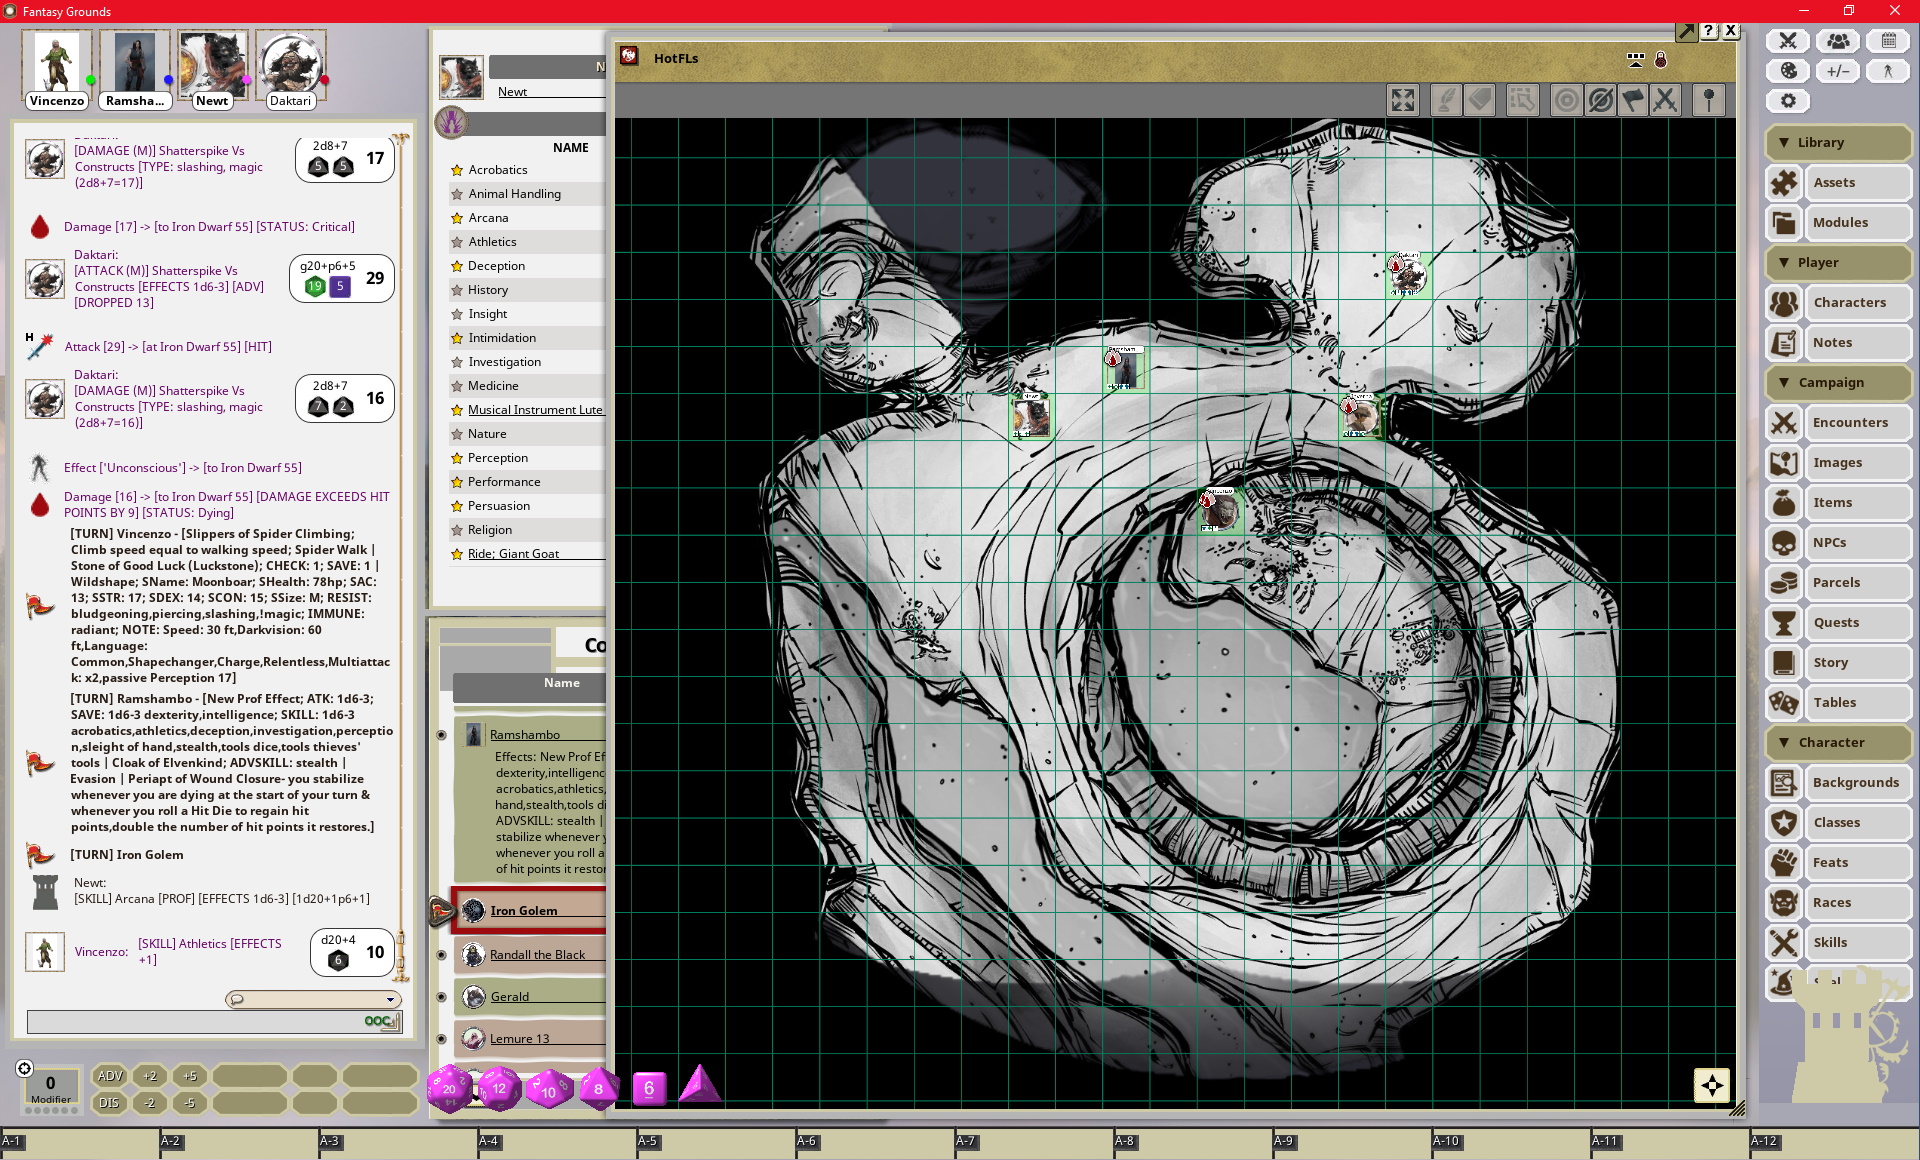The width and height of the screenshot is (1920, 1160).
Task: Click the fullscreen map arrows tool
Action: point(1403,100)
